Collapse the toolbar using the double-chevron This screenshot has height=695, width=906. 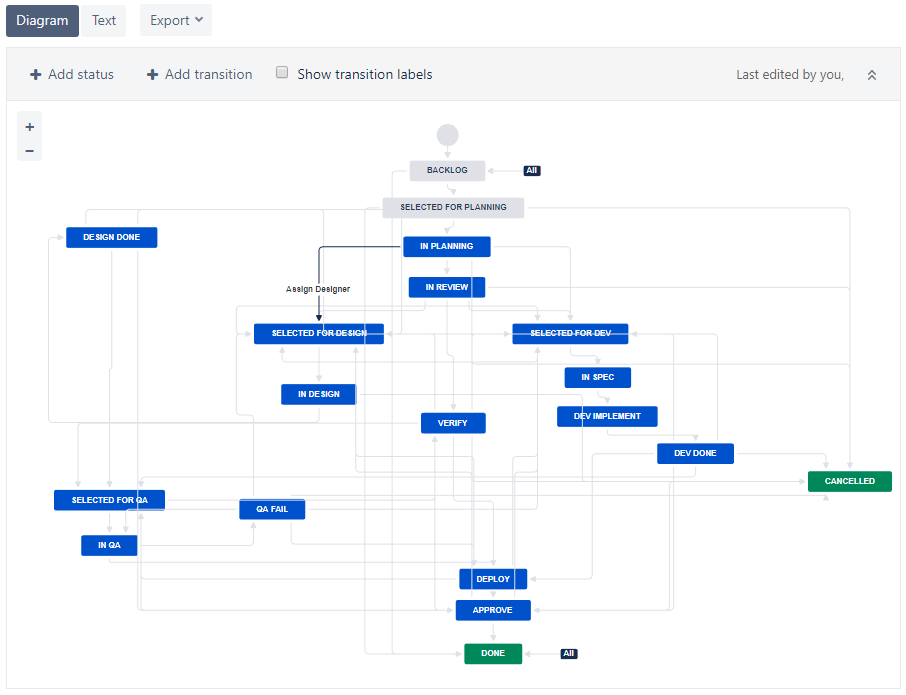pos(871,74)
